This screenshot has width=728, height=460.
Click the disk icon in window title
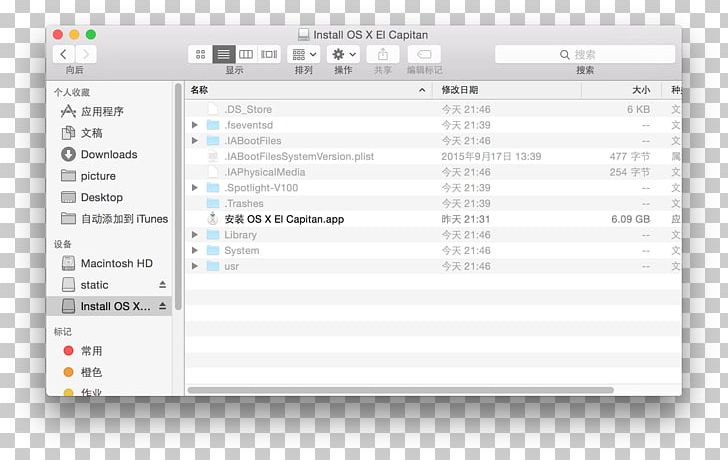pos(304,35)
